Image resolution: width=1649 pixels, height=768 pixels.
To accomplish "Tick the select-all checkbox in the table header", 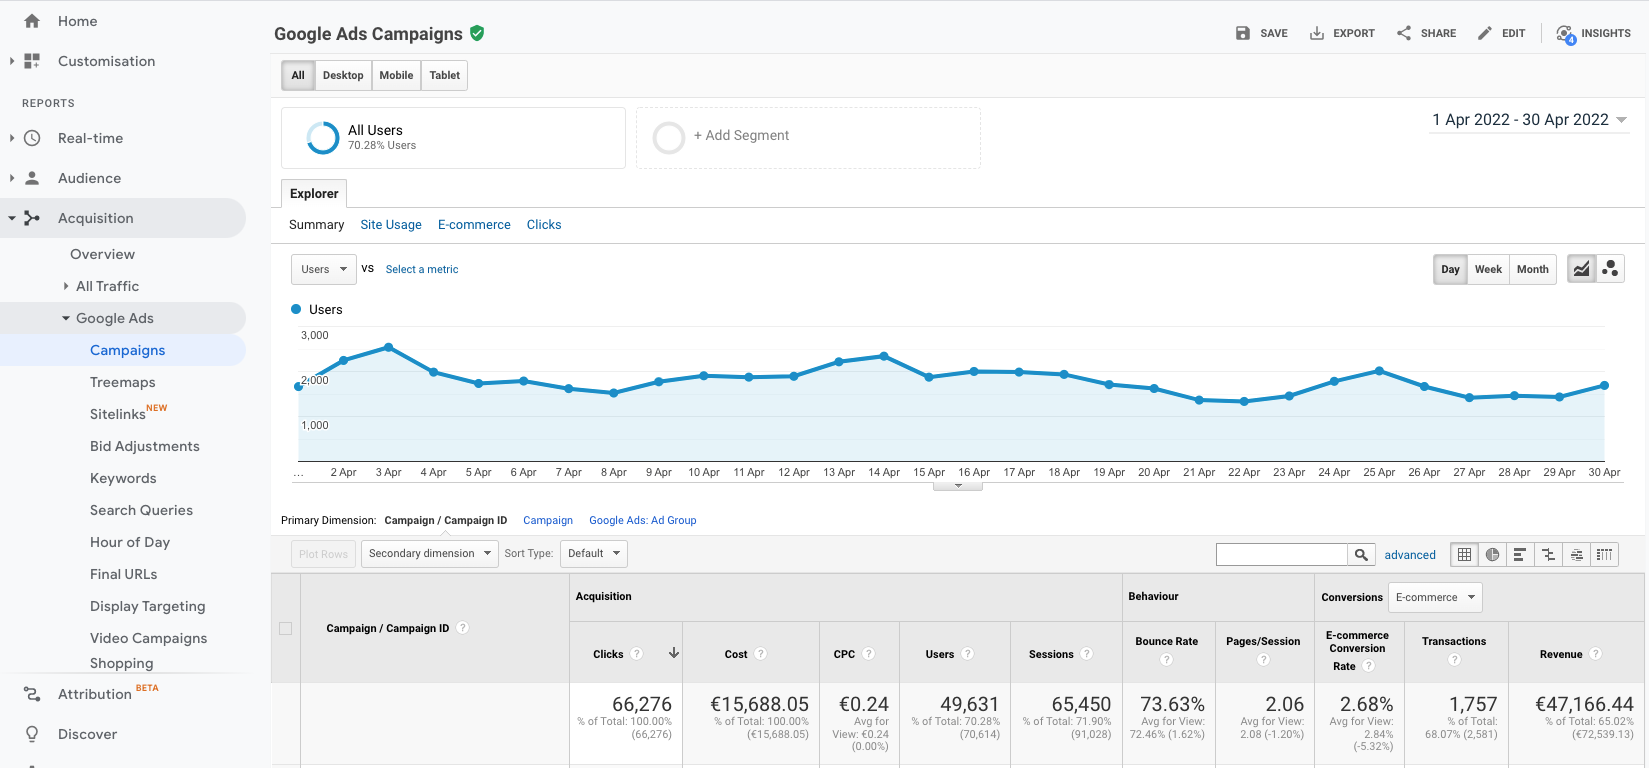I will 285,628.
